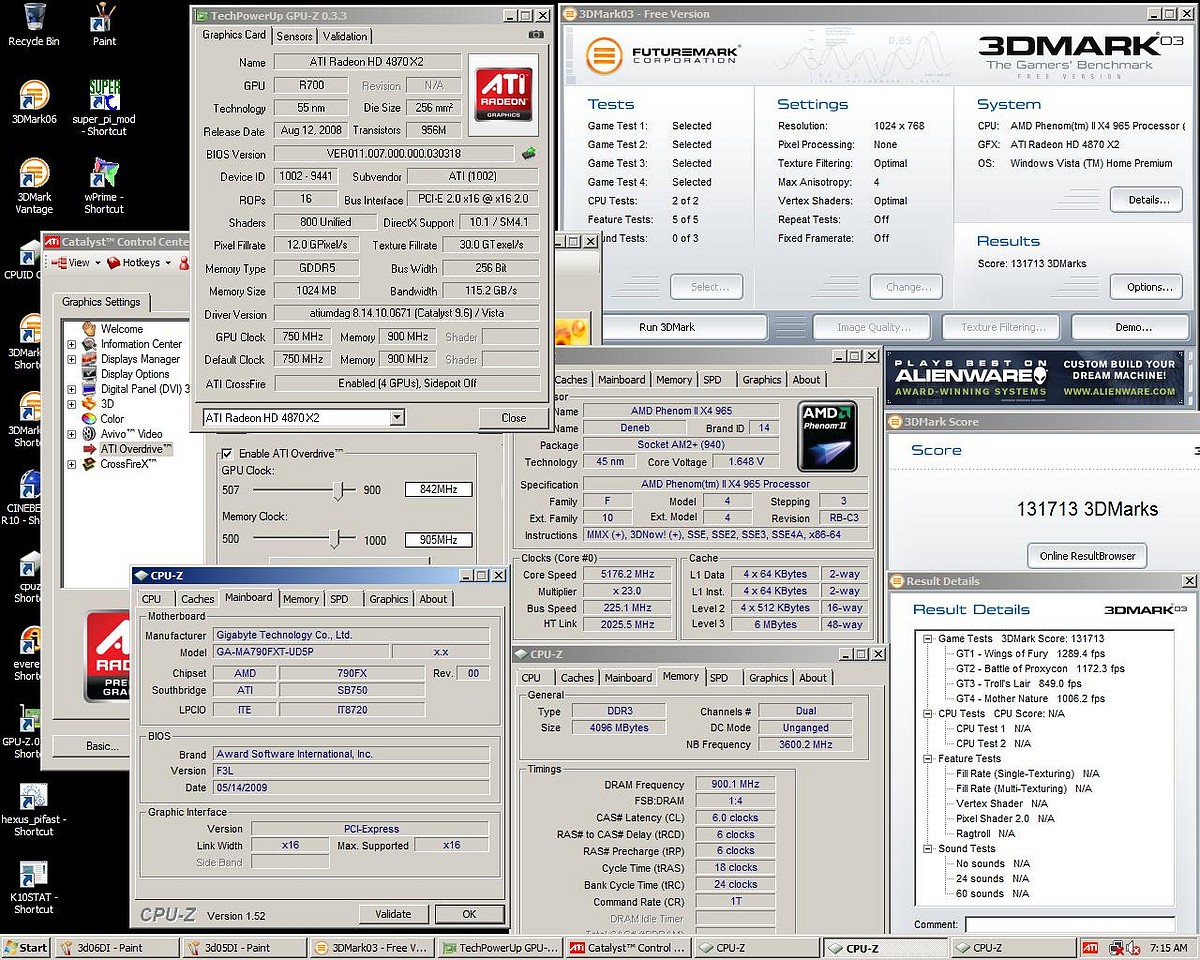Image resolution: width=1200 pixels, height=960 pixels.
Task: Collapse the Feature Tests results node
Action: 928,758
